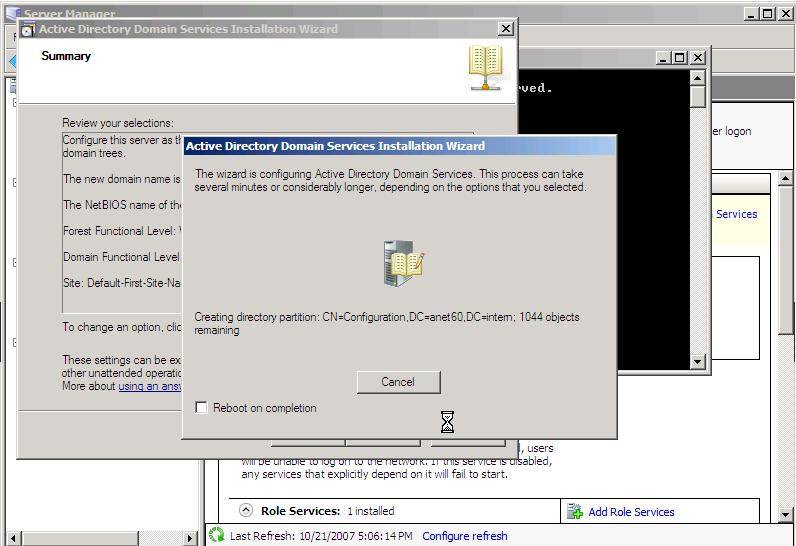
Task: Click the Server Manager back arrow toolbar icon
Action: (13, 61)
